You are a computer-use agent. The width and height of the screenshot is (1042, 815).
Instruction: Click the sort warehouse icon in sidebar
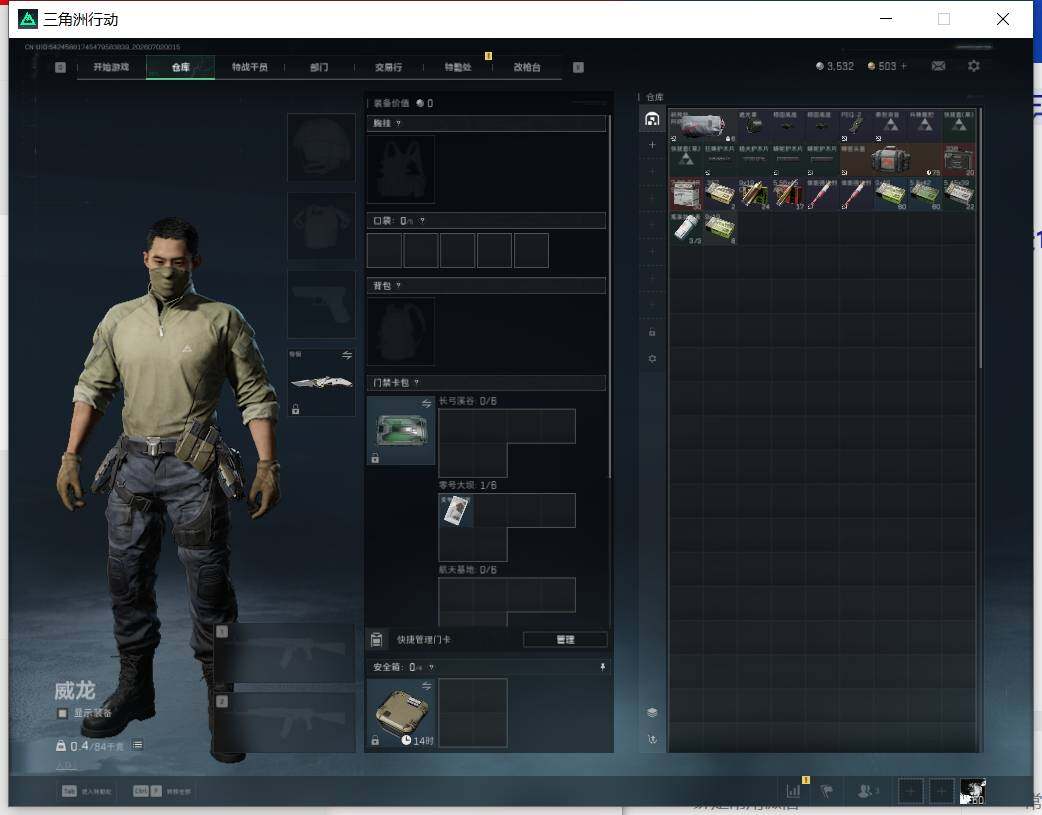652,739
